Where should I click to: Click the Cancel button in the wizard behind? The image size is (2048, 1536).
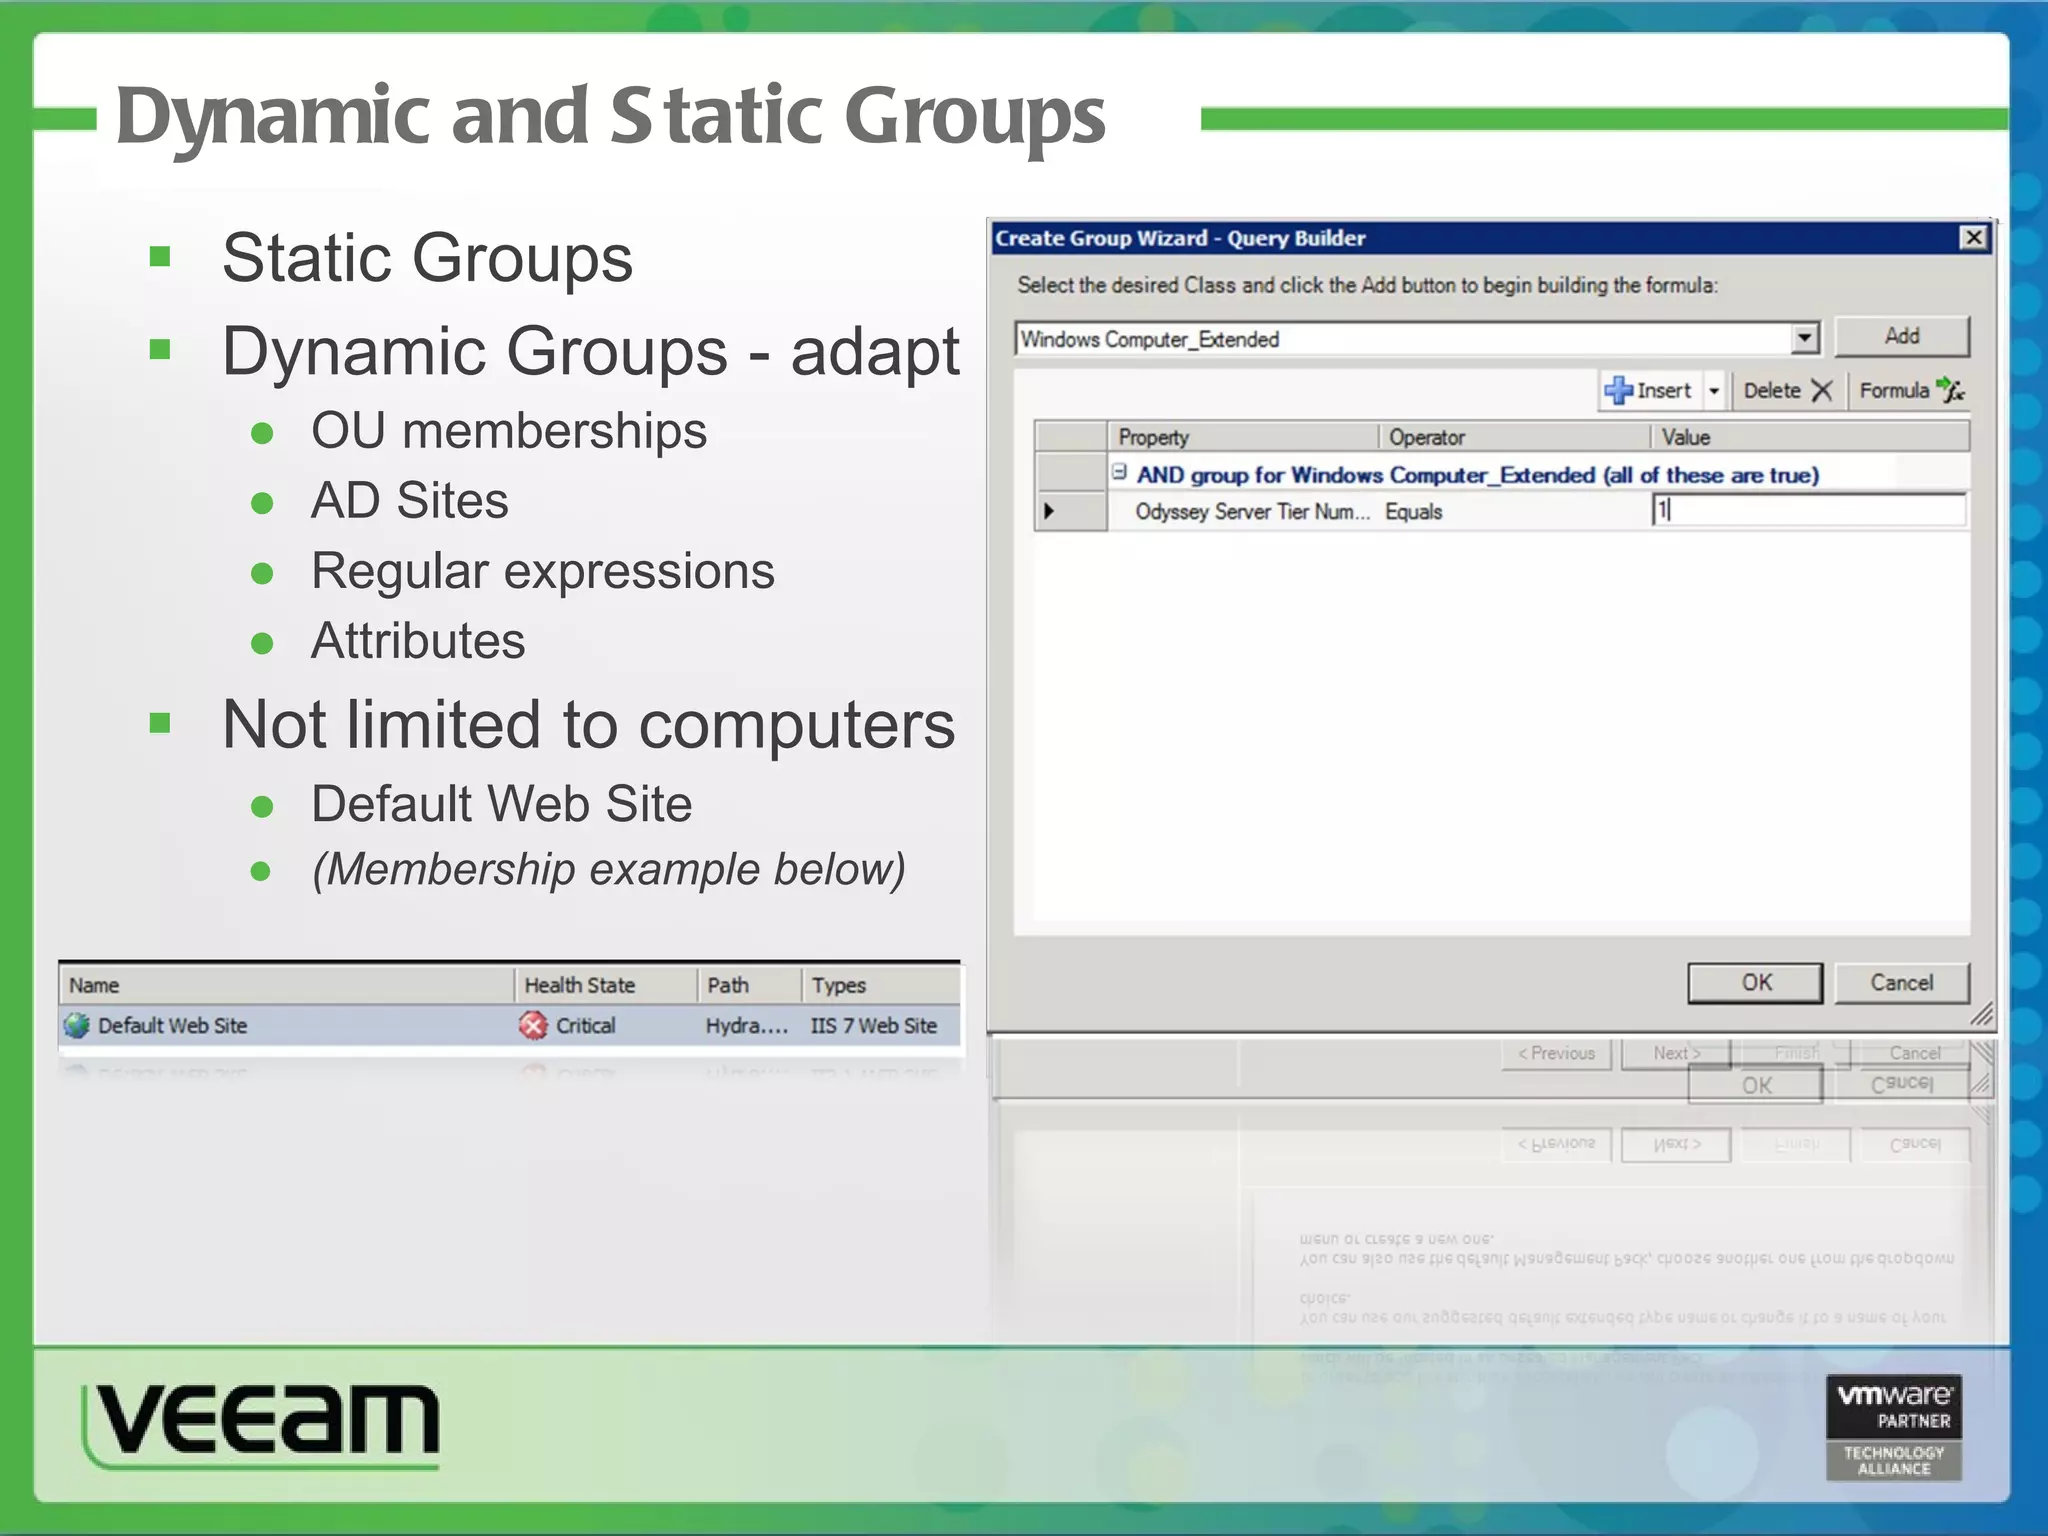click(x=1914, y=1053)
